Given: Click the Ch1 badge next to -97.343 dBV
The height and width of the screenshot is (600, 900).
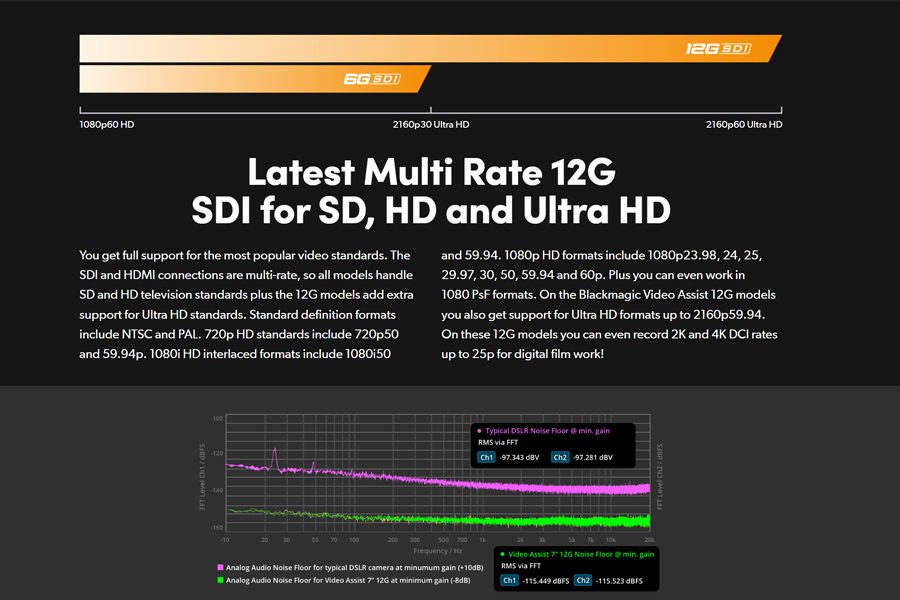Looking at the screenshot, I should [486, 458].
